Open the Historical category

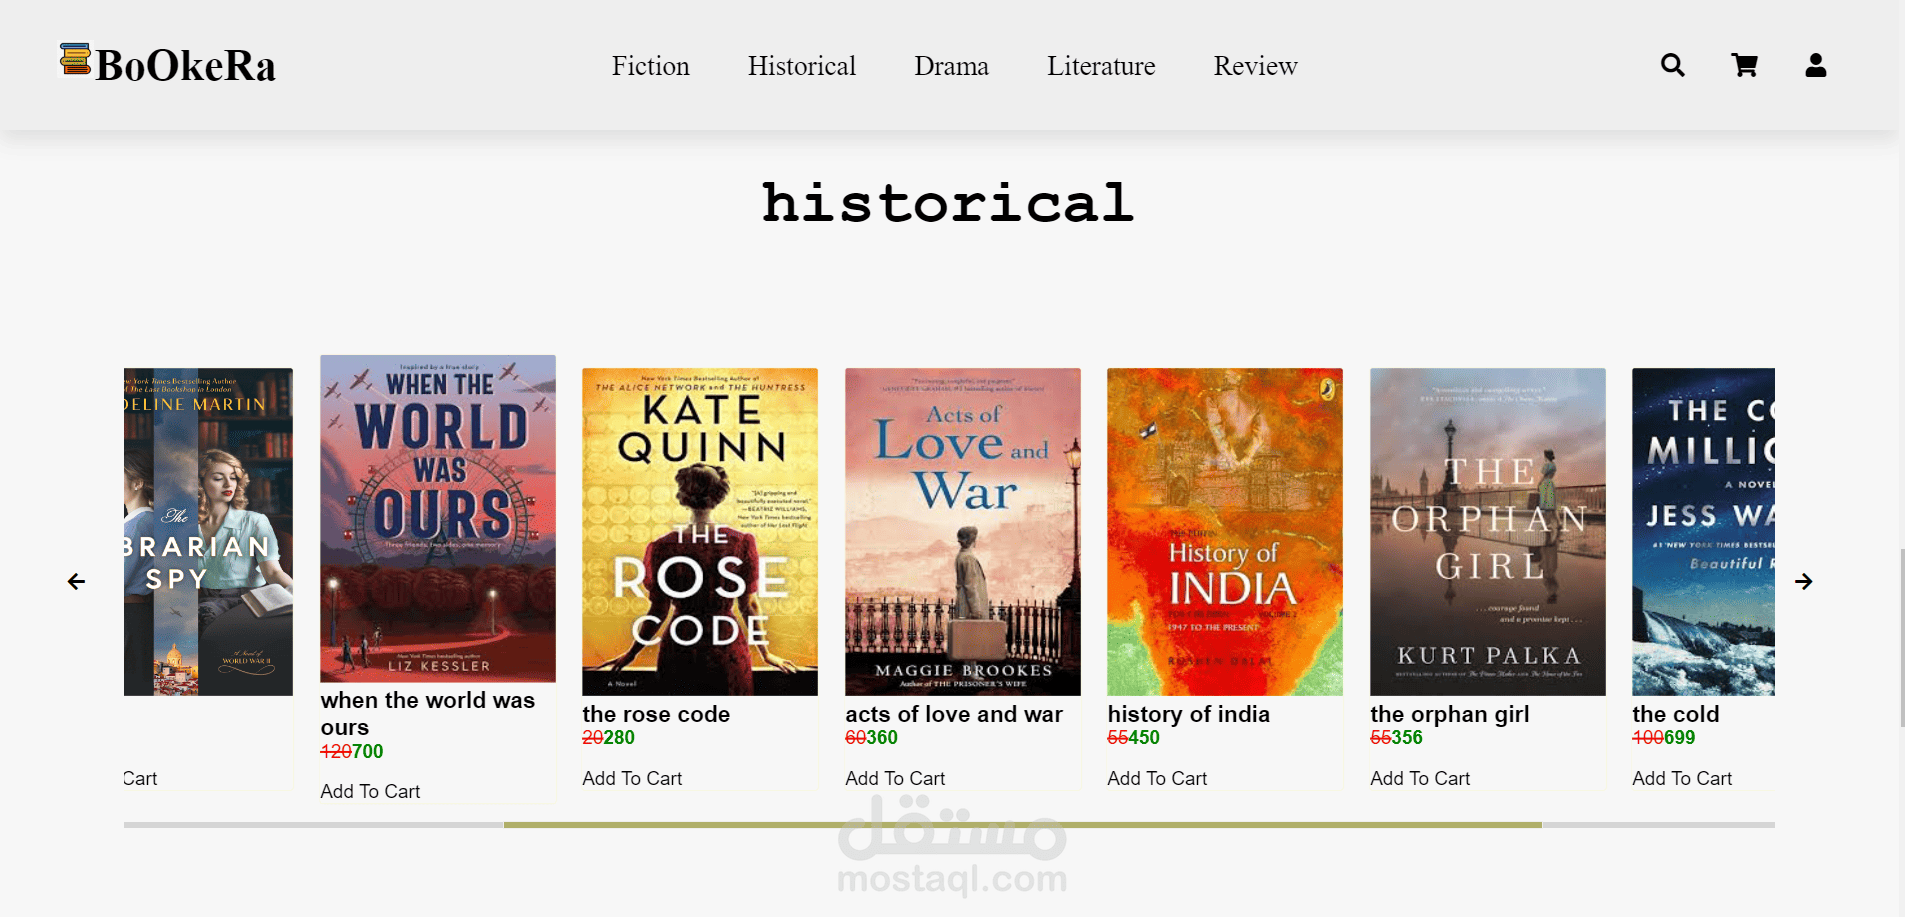802,66
